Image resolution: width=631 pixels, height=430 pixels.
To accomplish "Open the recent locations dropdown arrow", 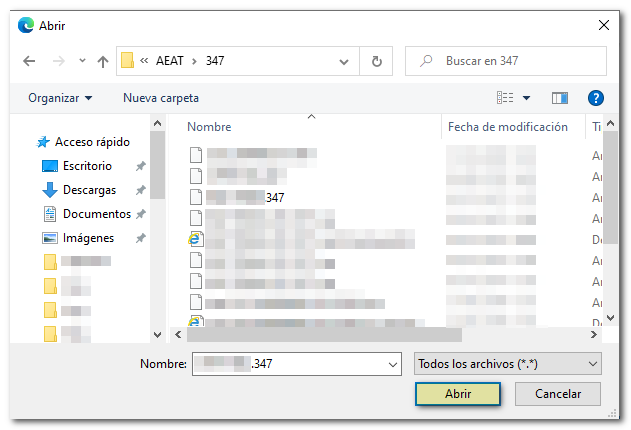I will click(x=82, y=61).
